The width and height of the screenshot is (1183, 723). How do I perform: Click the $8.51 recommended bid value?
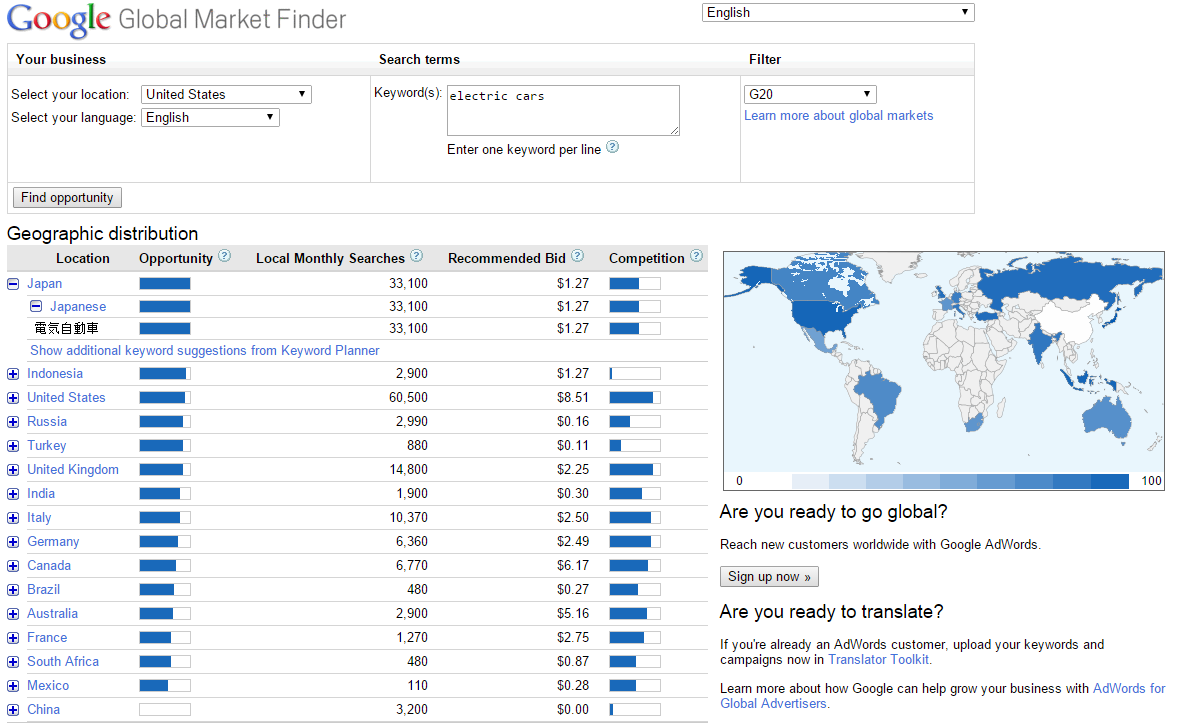pos(573,398)
